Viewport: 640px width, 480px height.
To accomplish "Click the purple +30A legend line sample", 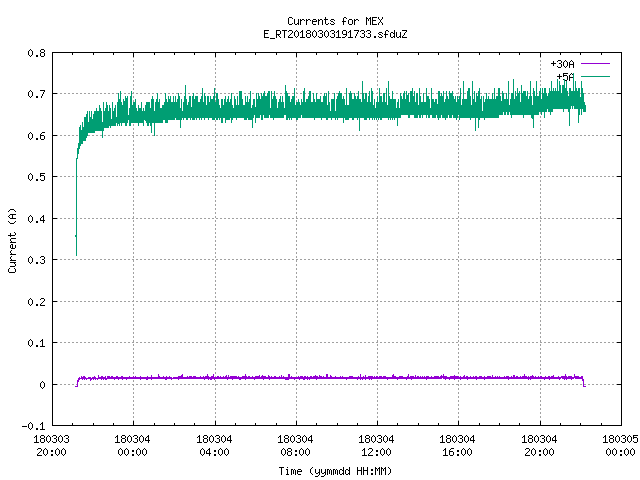I will pos(595,64).
